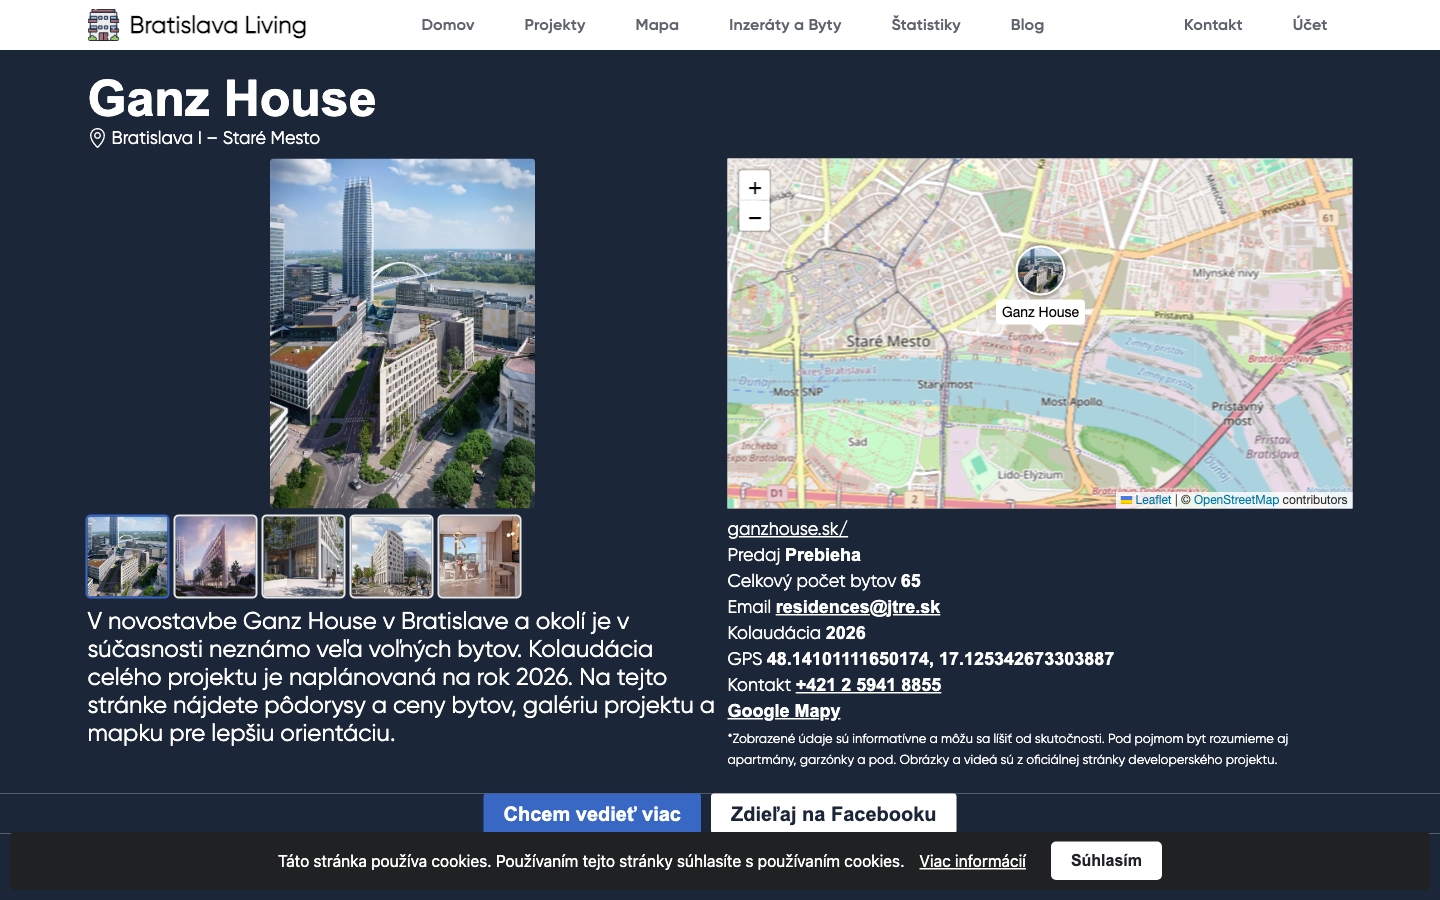Open the Mapa page
1440x900 pixels.
click(x=657, y=25)
